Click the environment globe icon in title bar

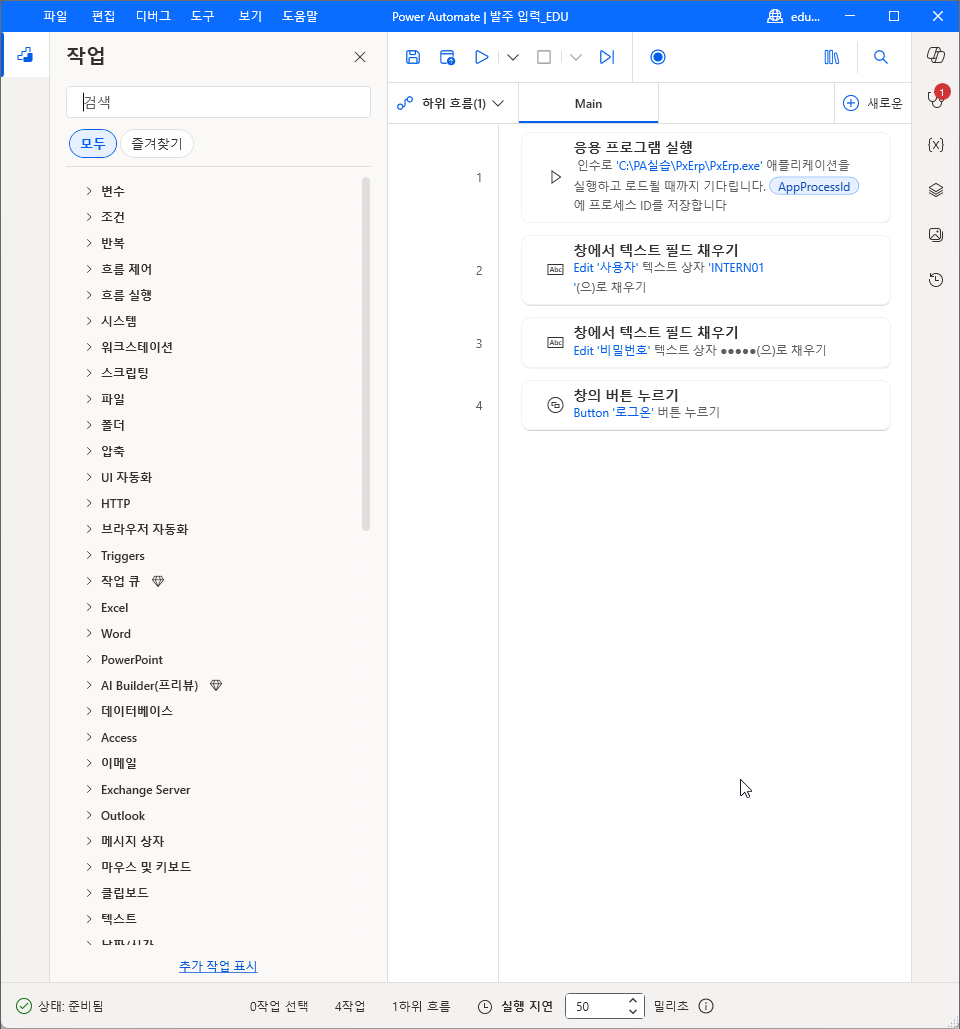pyautogui.click(x=775, y=16)
